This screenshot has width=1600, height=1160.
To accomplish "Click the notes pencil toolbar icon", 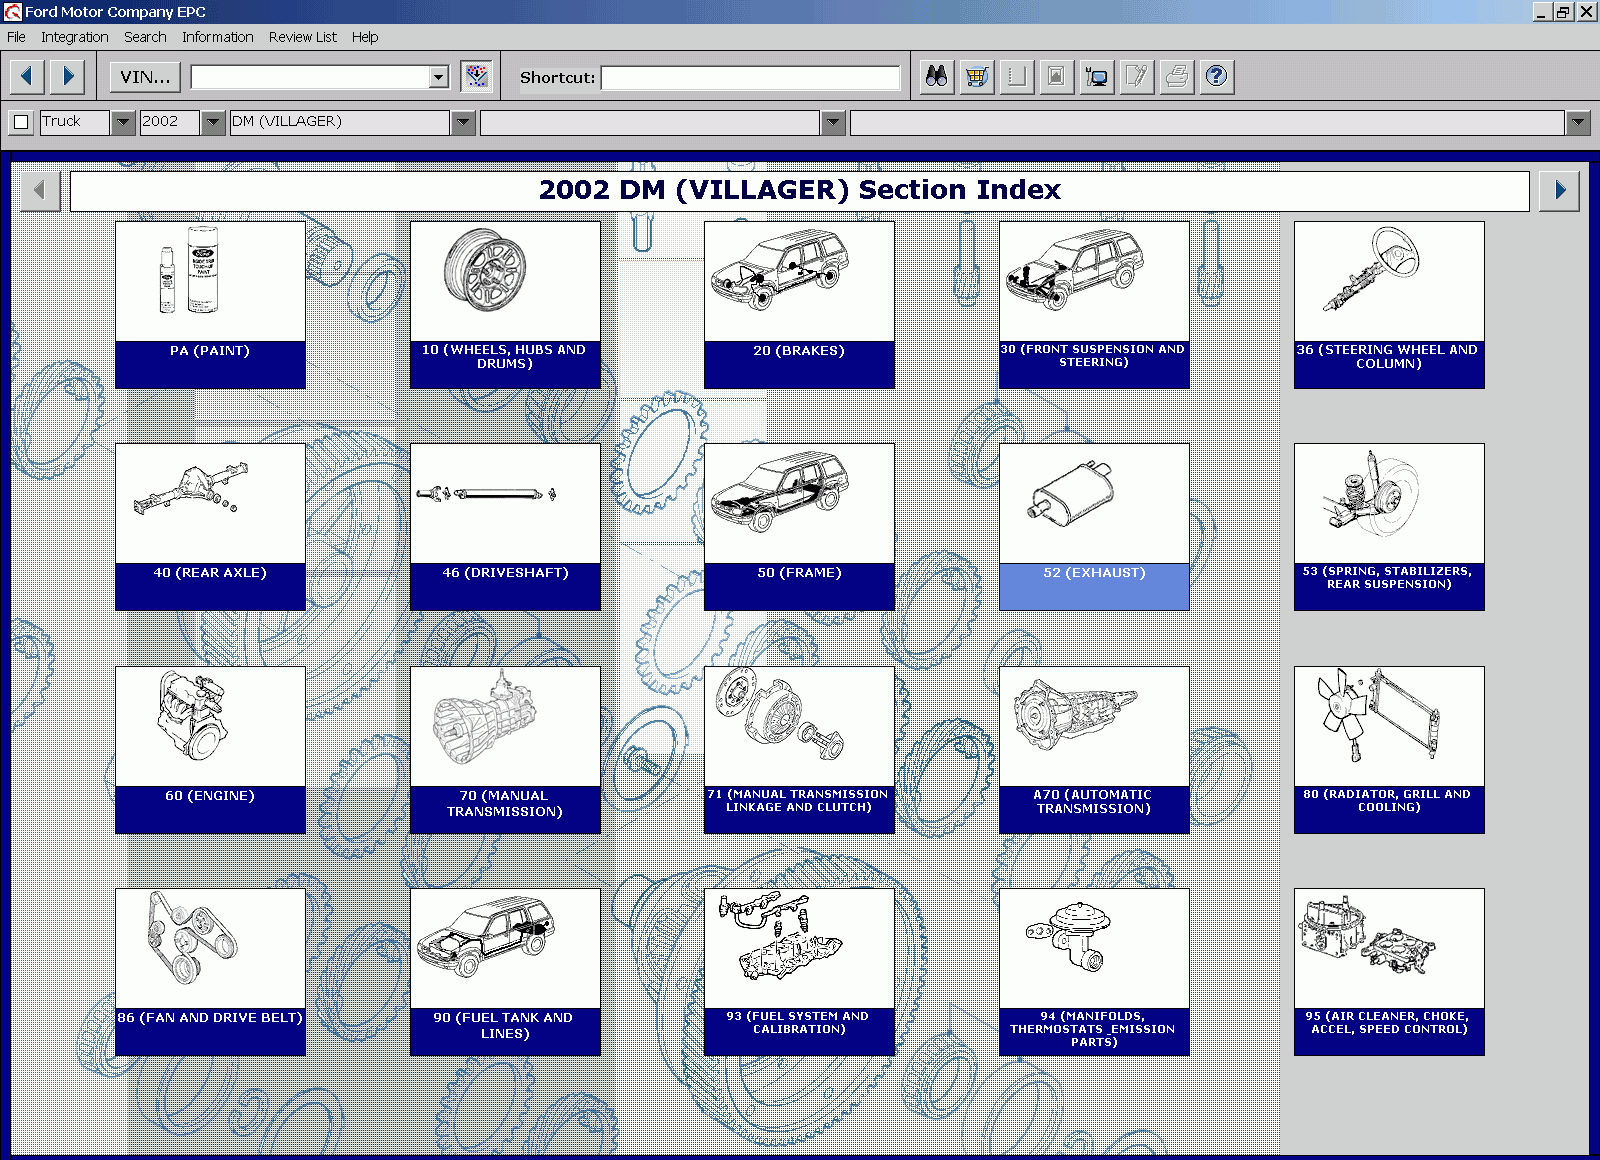I will [1137, 77].
